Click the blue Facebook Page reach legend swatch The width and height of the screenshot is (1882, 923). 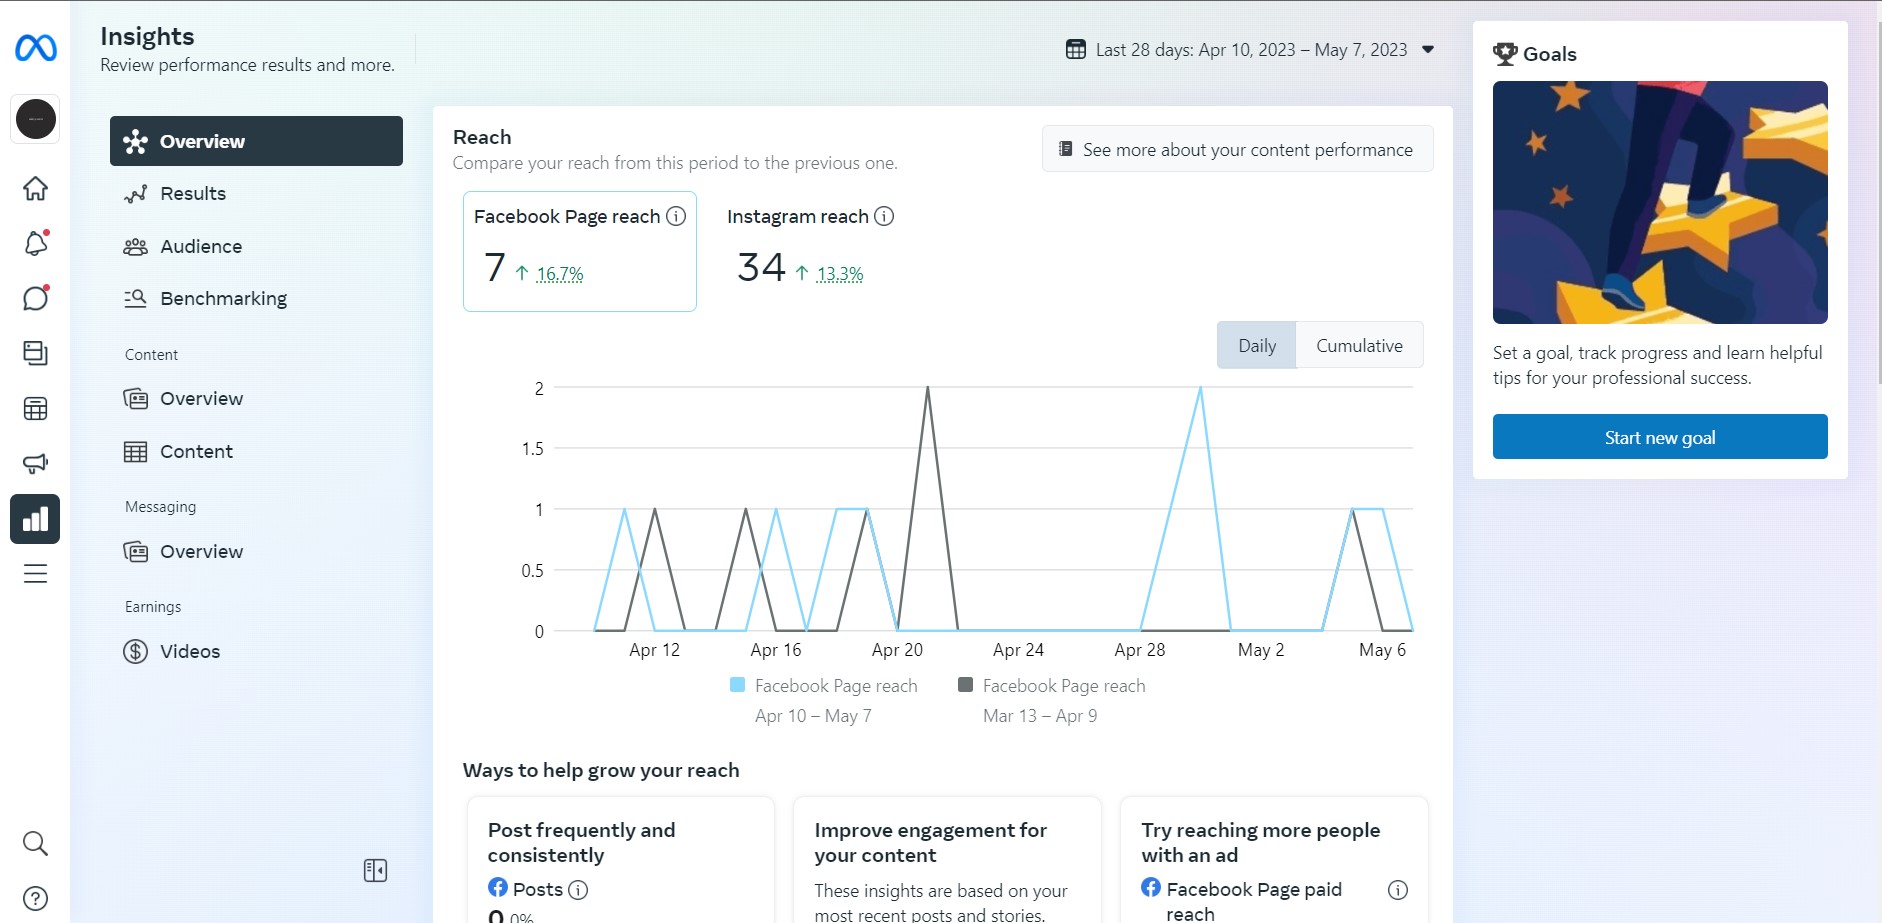pyautogui.click(x=738, y=685)
